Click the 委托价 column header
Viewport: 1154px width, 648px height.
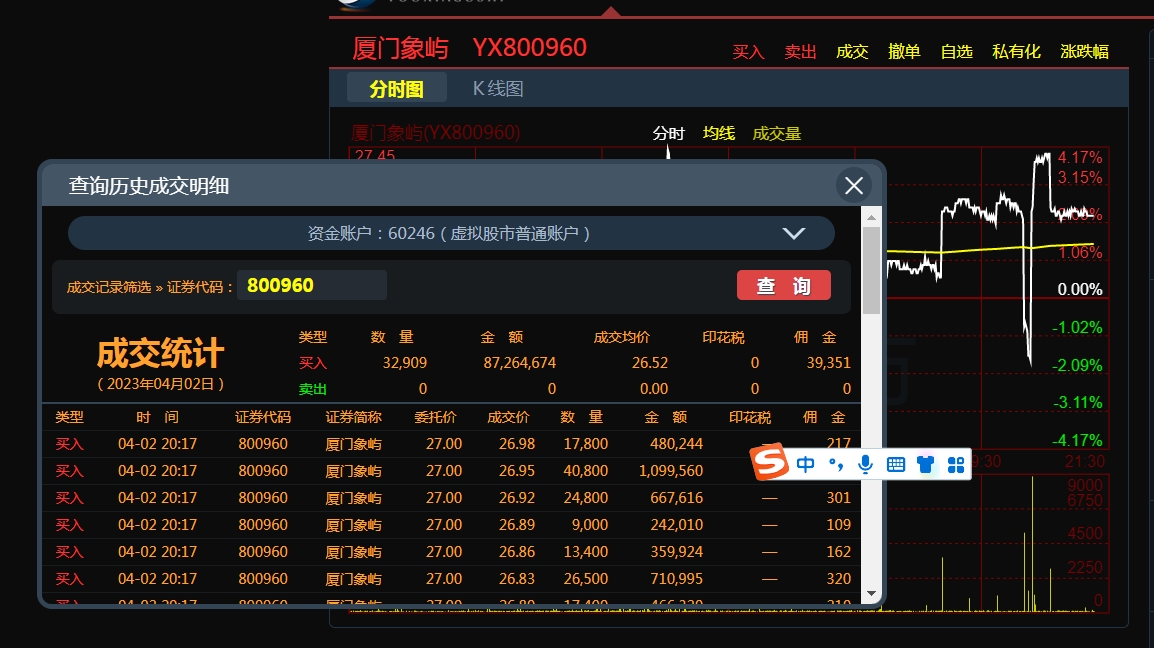(435, 418)
